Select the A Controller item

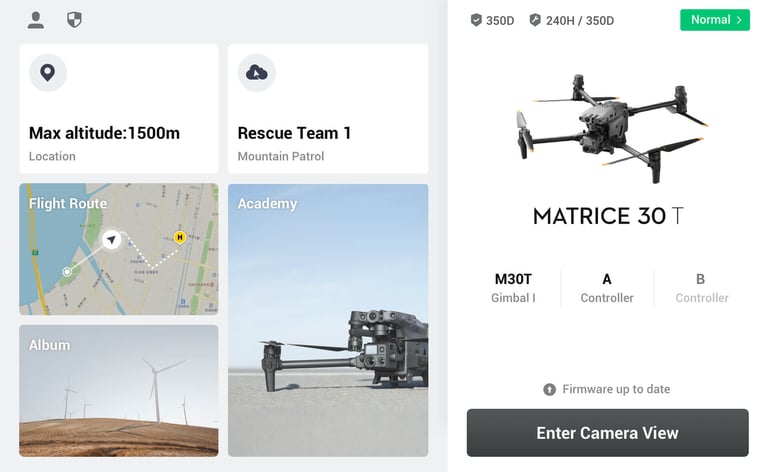607,288
